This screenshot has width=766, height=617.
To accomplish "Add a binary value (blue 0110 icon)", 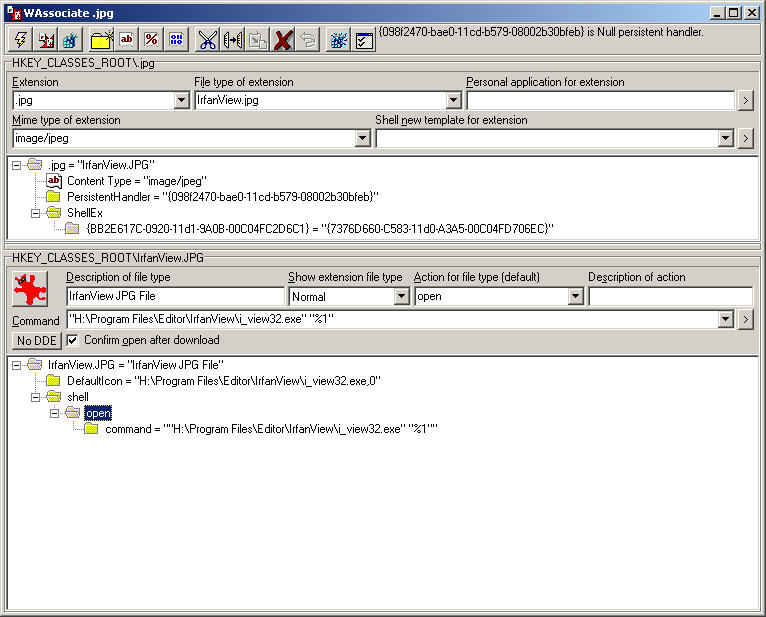I will click(x=176, y=40).
